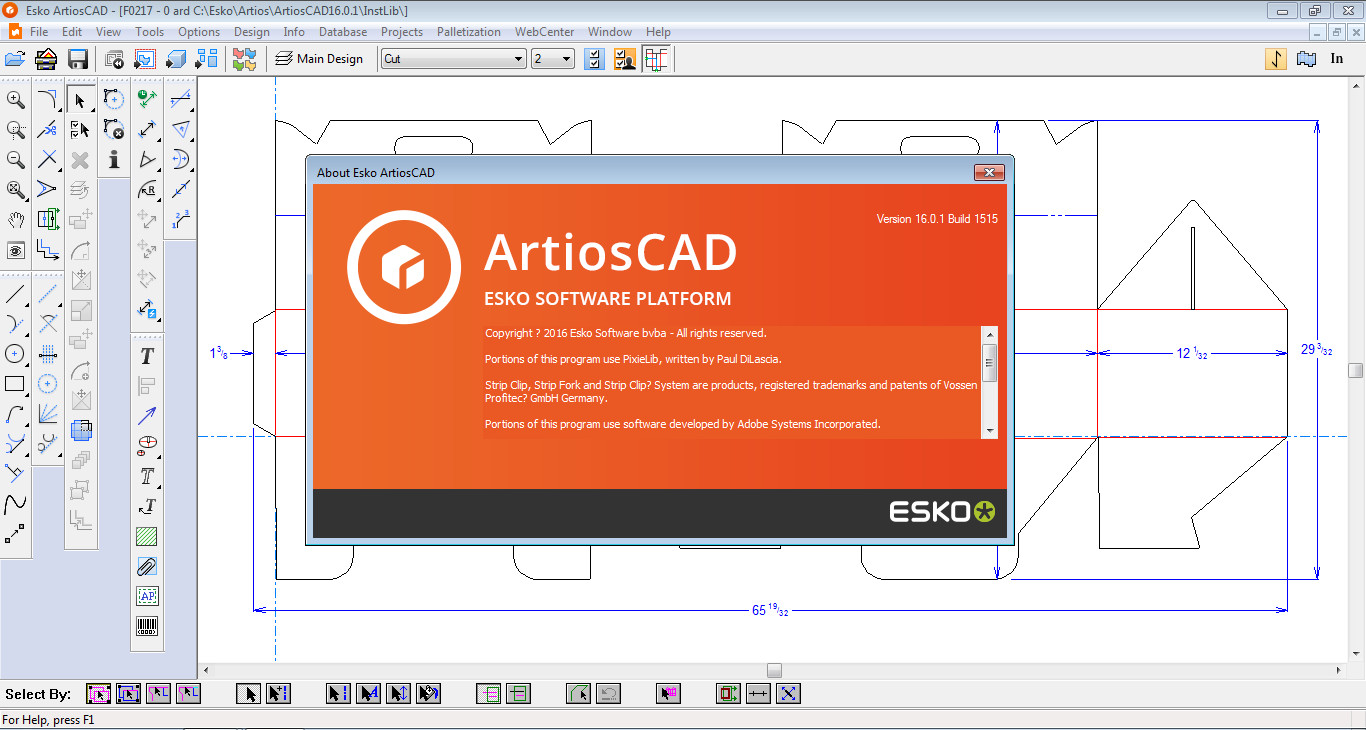Click the Open folder icon in toolbar
Screen dimensions: 1366x730
15,59
